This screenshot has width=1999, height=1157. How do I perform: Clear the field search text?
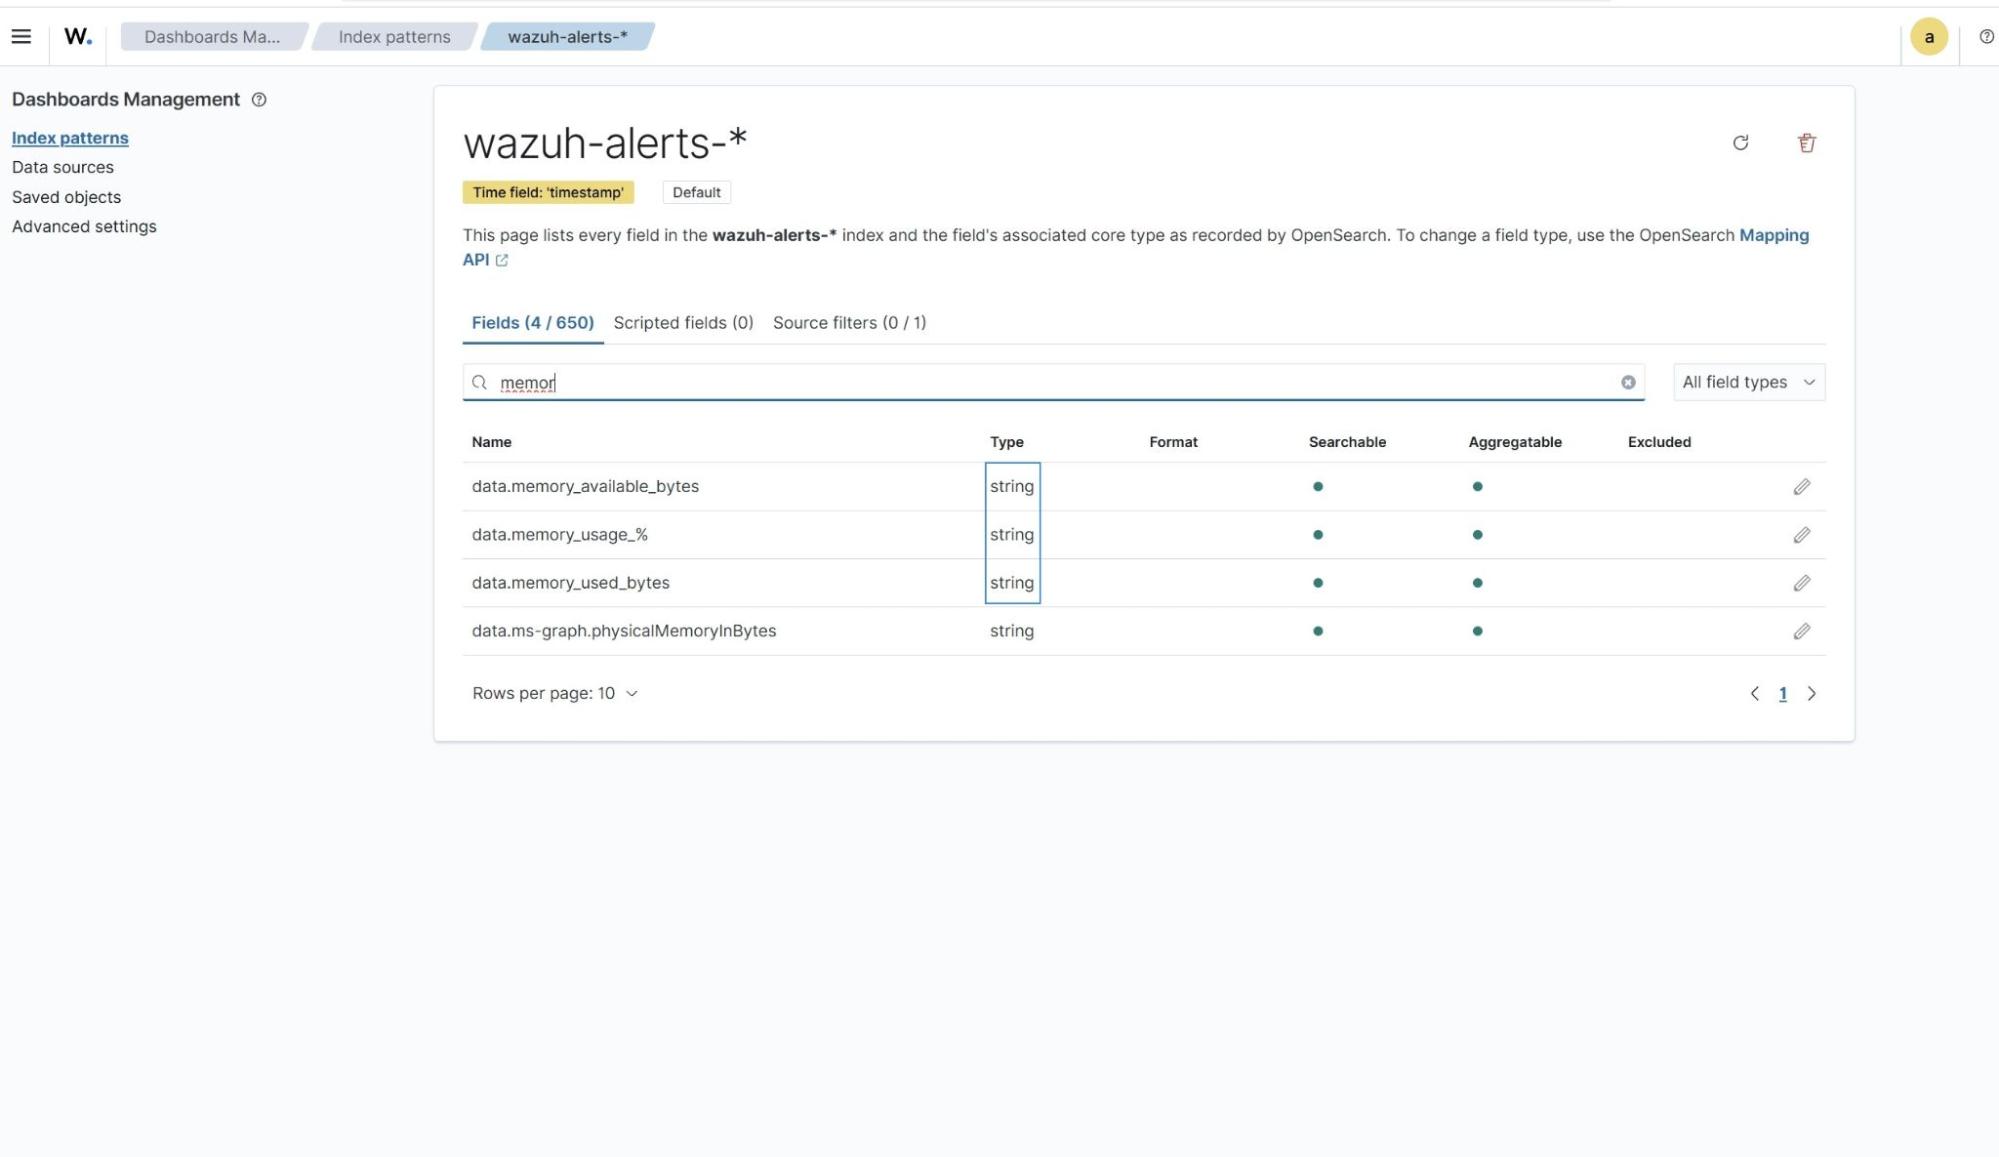coord(1628,382)
